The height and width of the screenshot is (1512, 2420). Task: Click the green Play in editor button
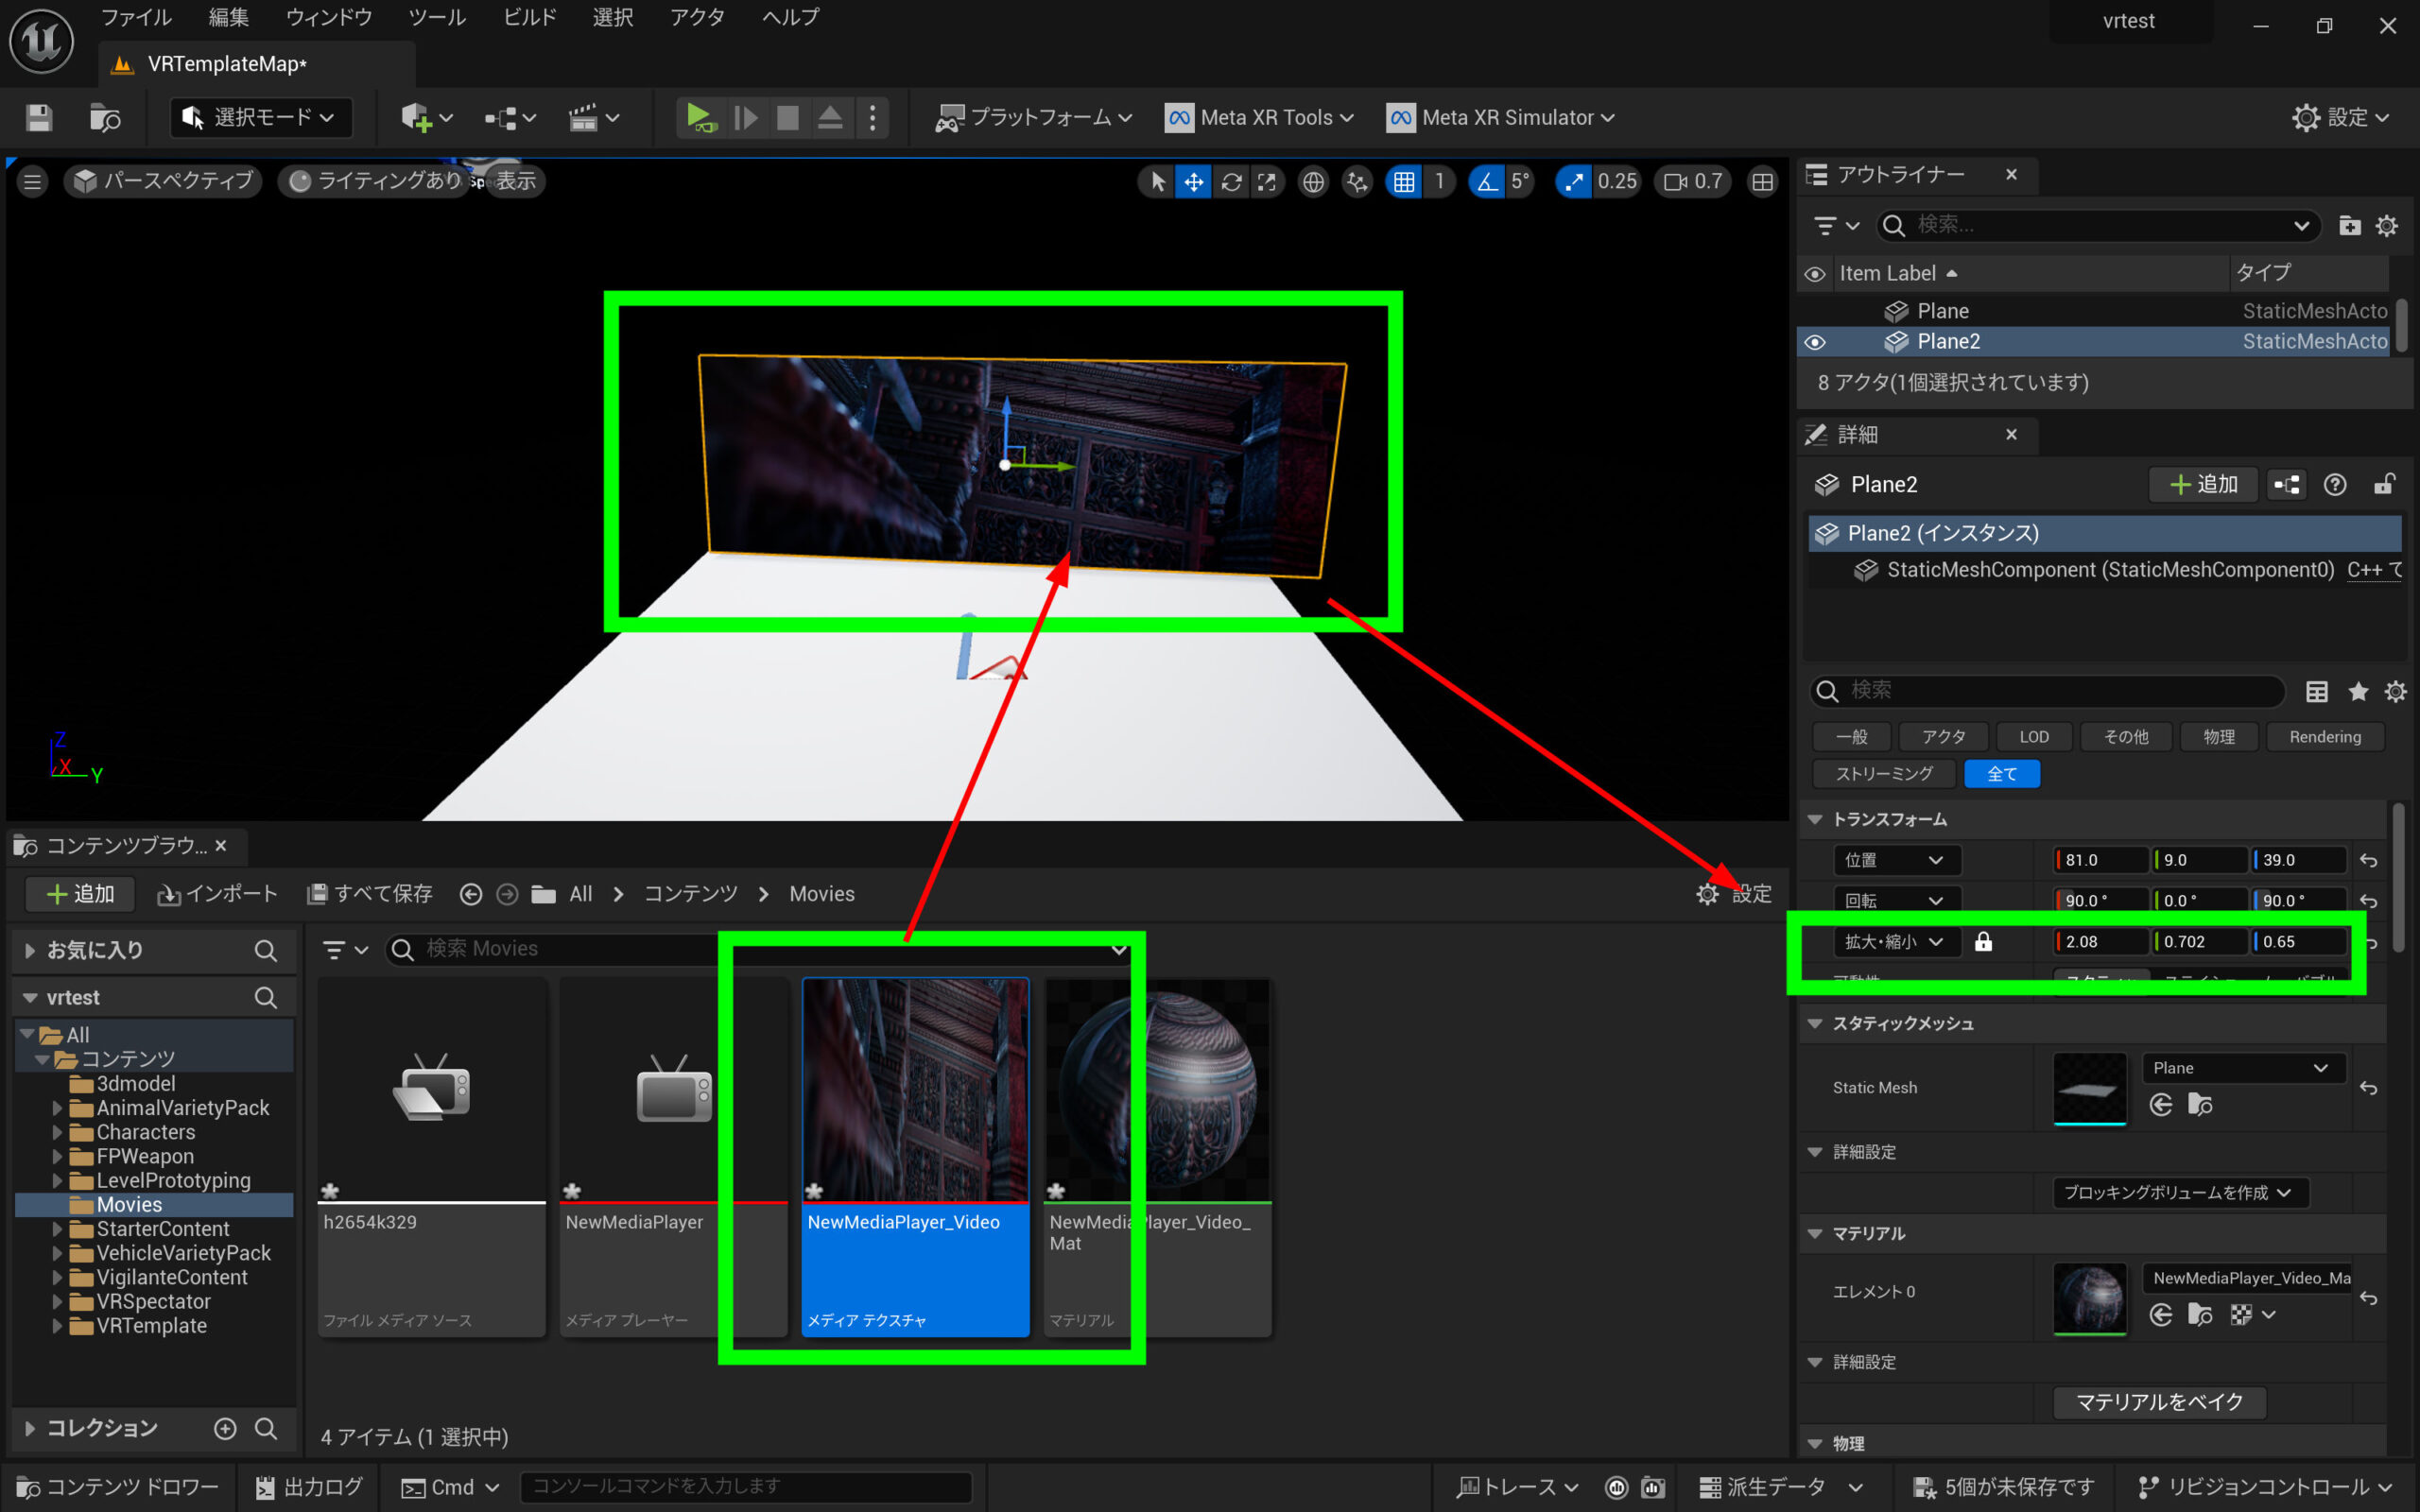[x=700, y=118]
